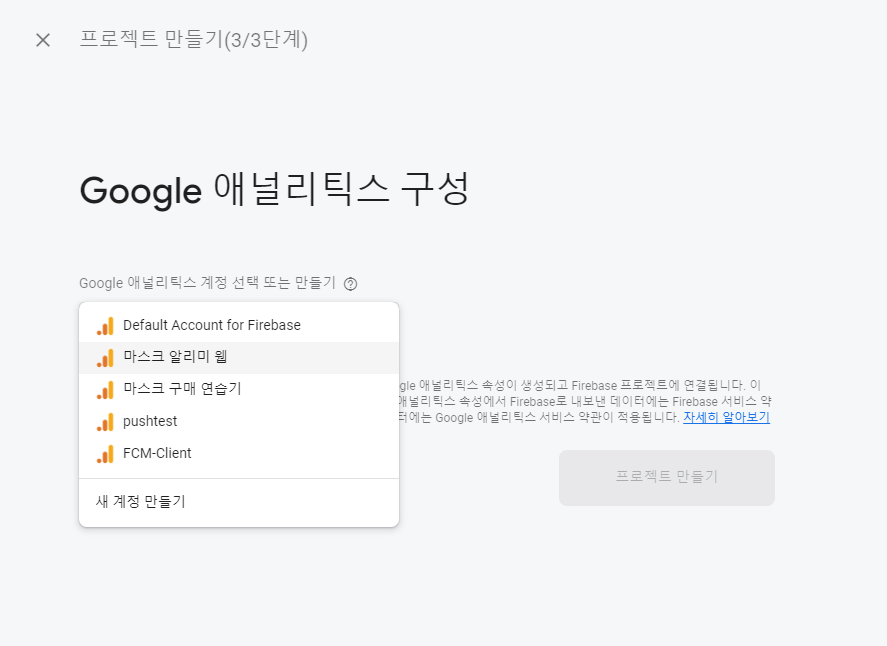Screen dimensions: 887x646
Task: Click analytics icon next to pushtest
Action: pos(105,422)
